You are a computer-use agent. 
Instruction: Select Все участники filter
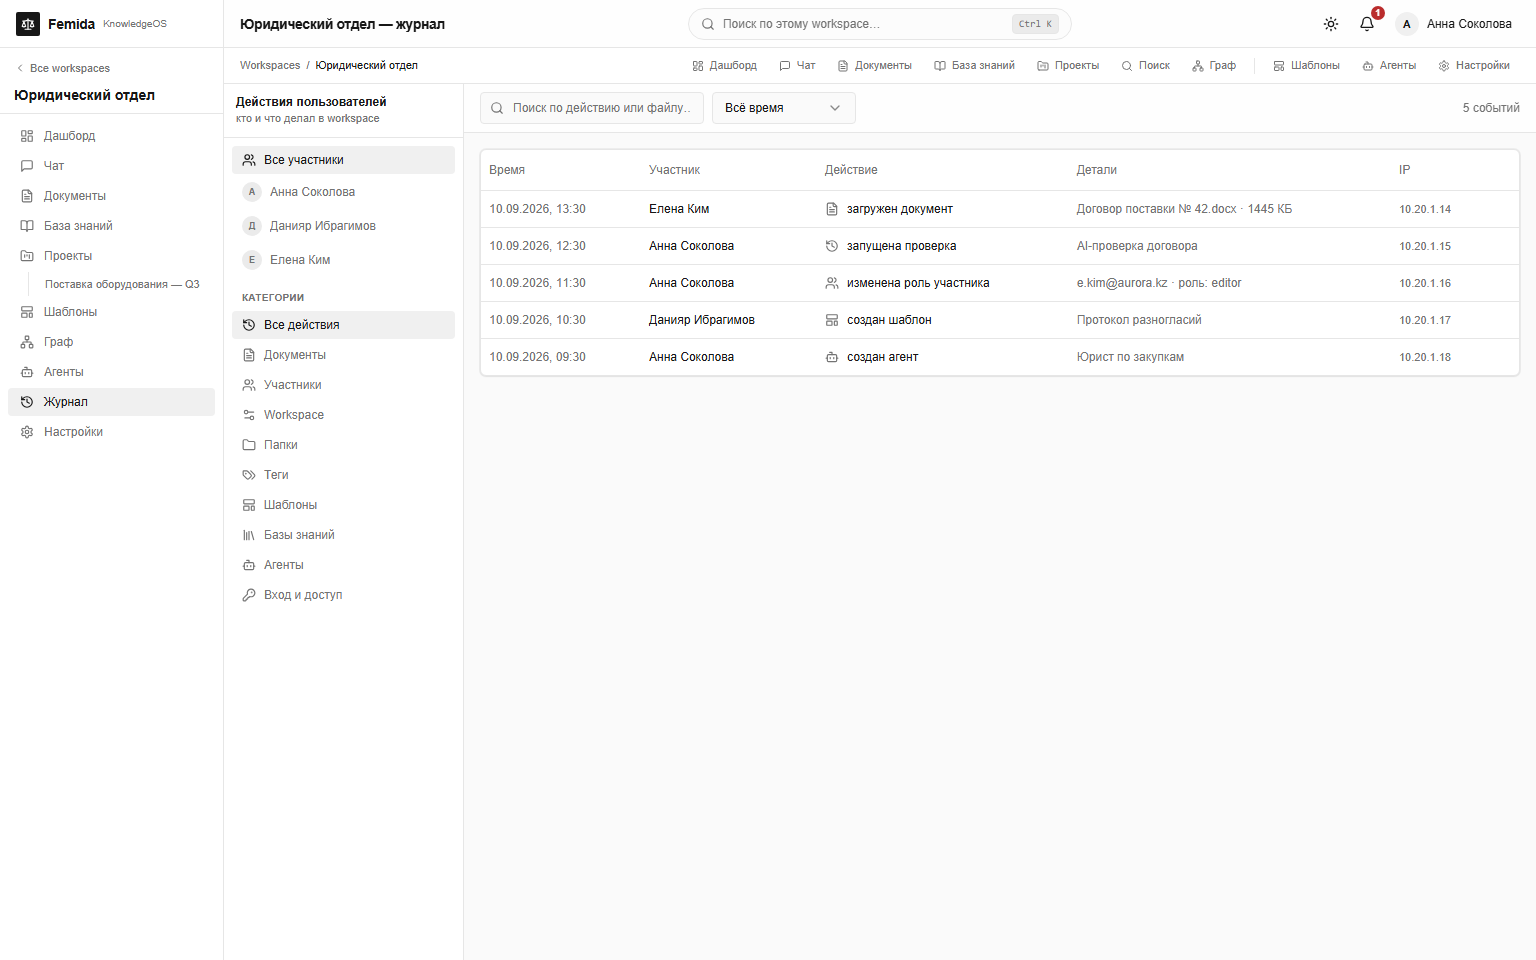343,160
